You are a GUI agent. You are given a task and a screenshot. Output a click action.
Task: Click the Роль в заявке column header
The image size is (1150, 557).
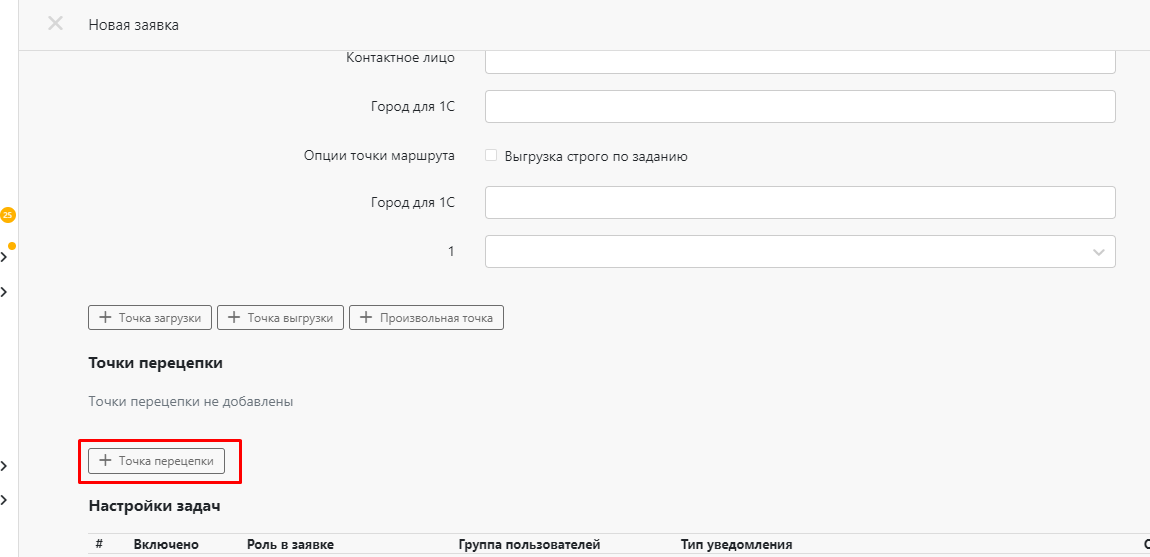[290, 545]
